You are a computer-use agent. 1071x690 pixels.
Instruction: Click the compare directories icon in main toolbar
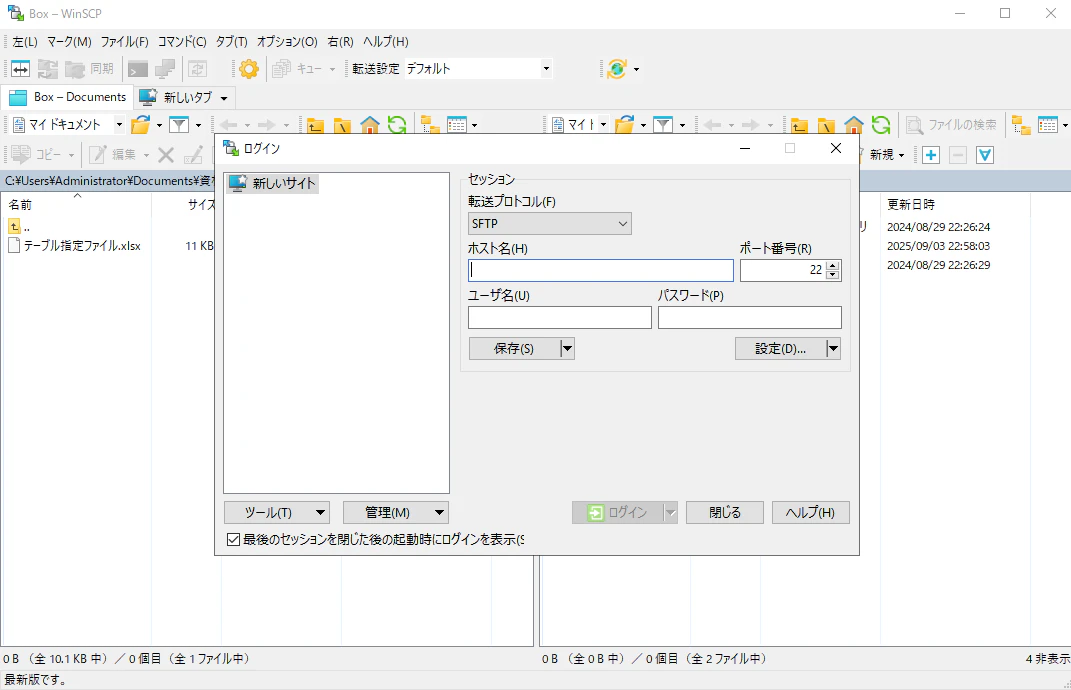(20, 68)
